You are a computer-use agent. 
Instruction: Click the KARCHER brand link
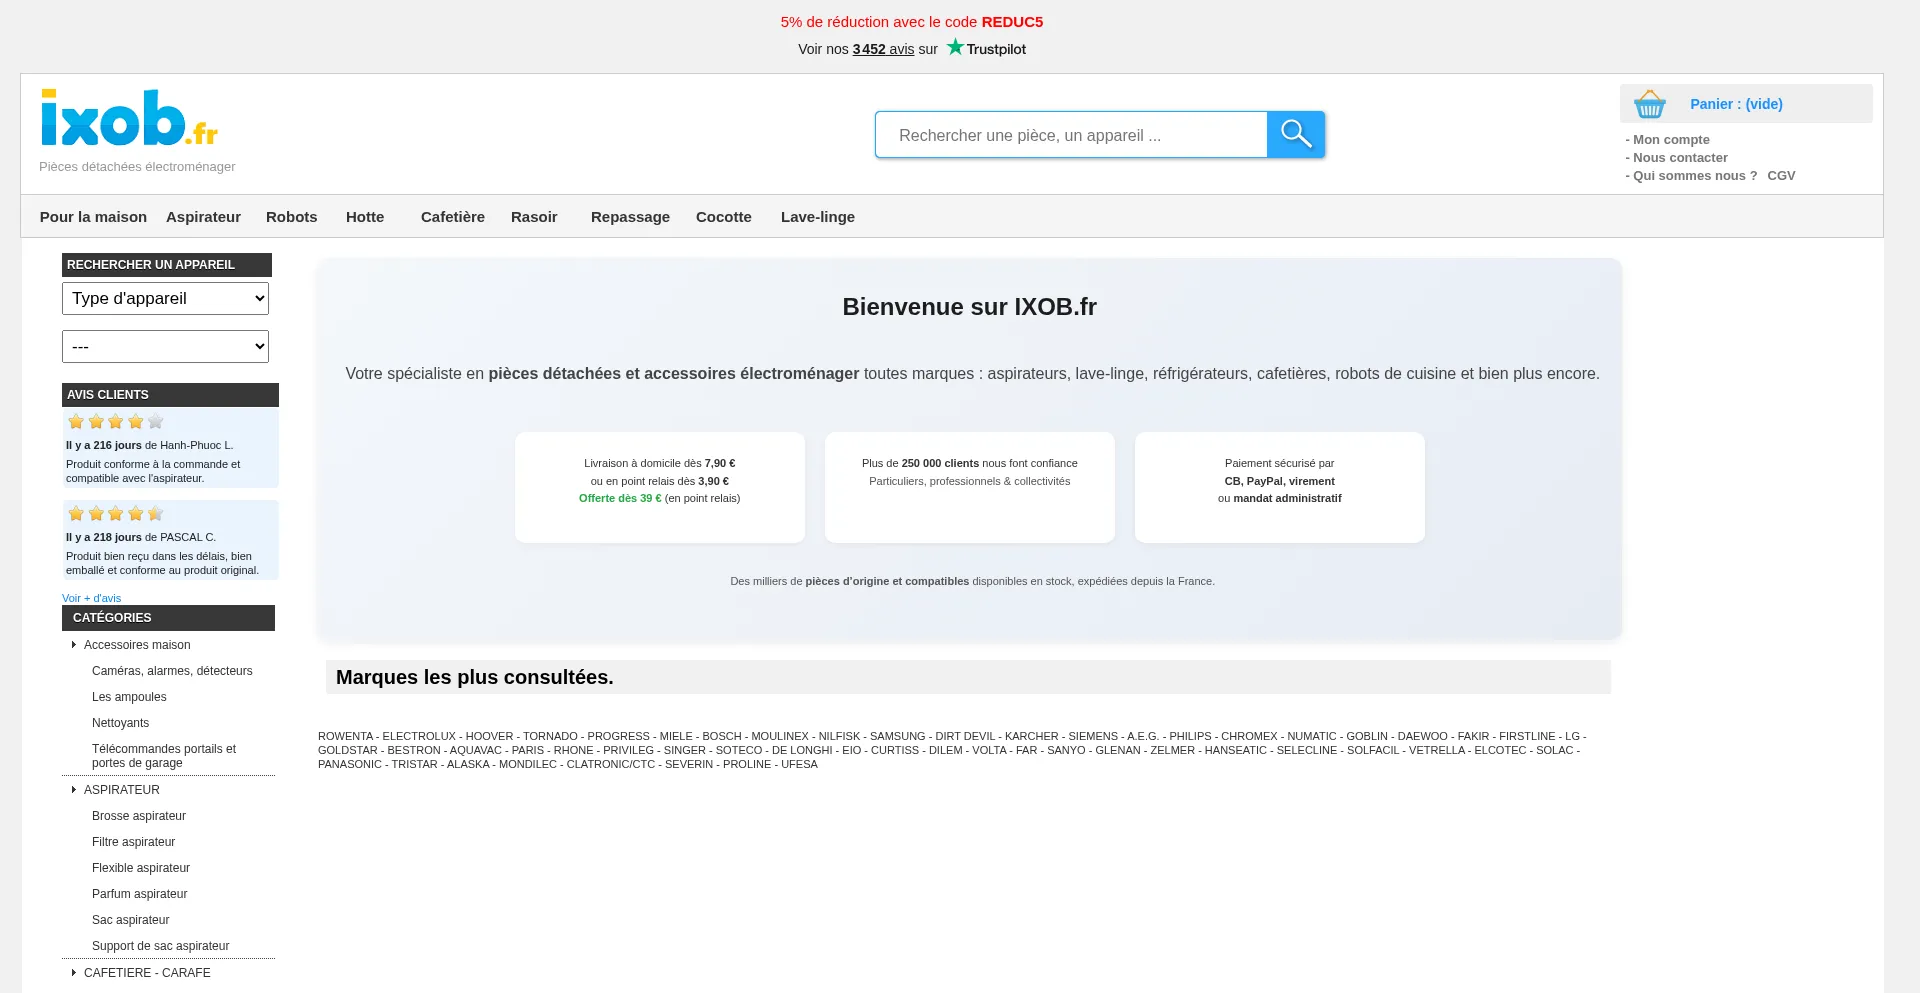point(1031,736)
